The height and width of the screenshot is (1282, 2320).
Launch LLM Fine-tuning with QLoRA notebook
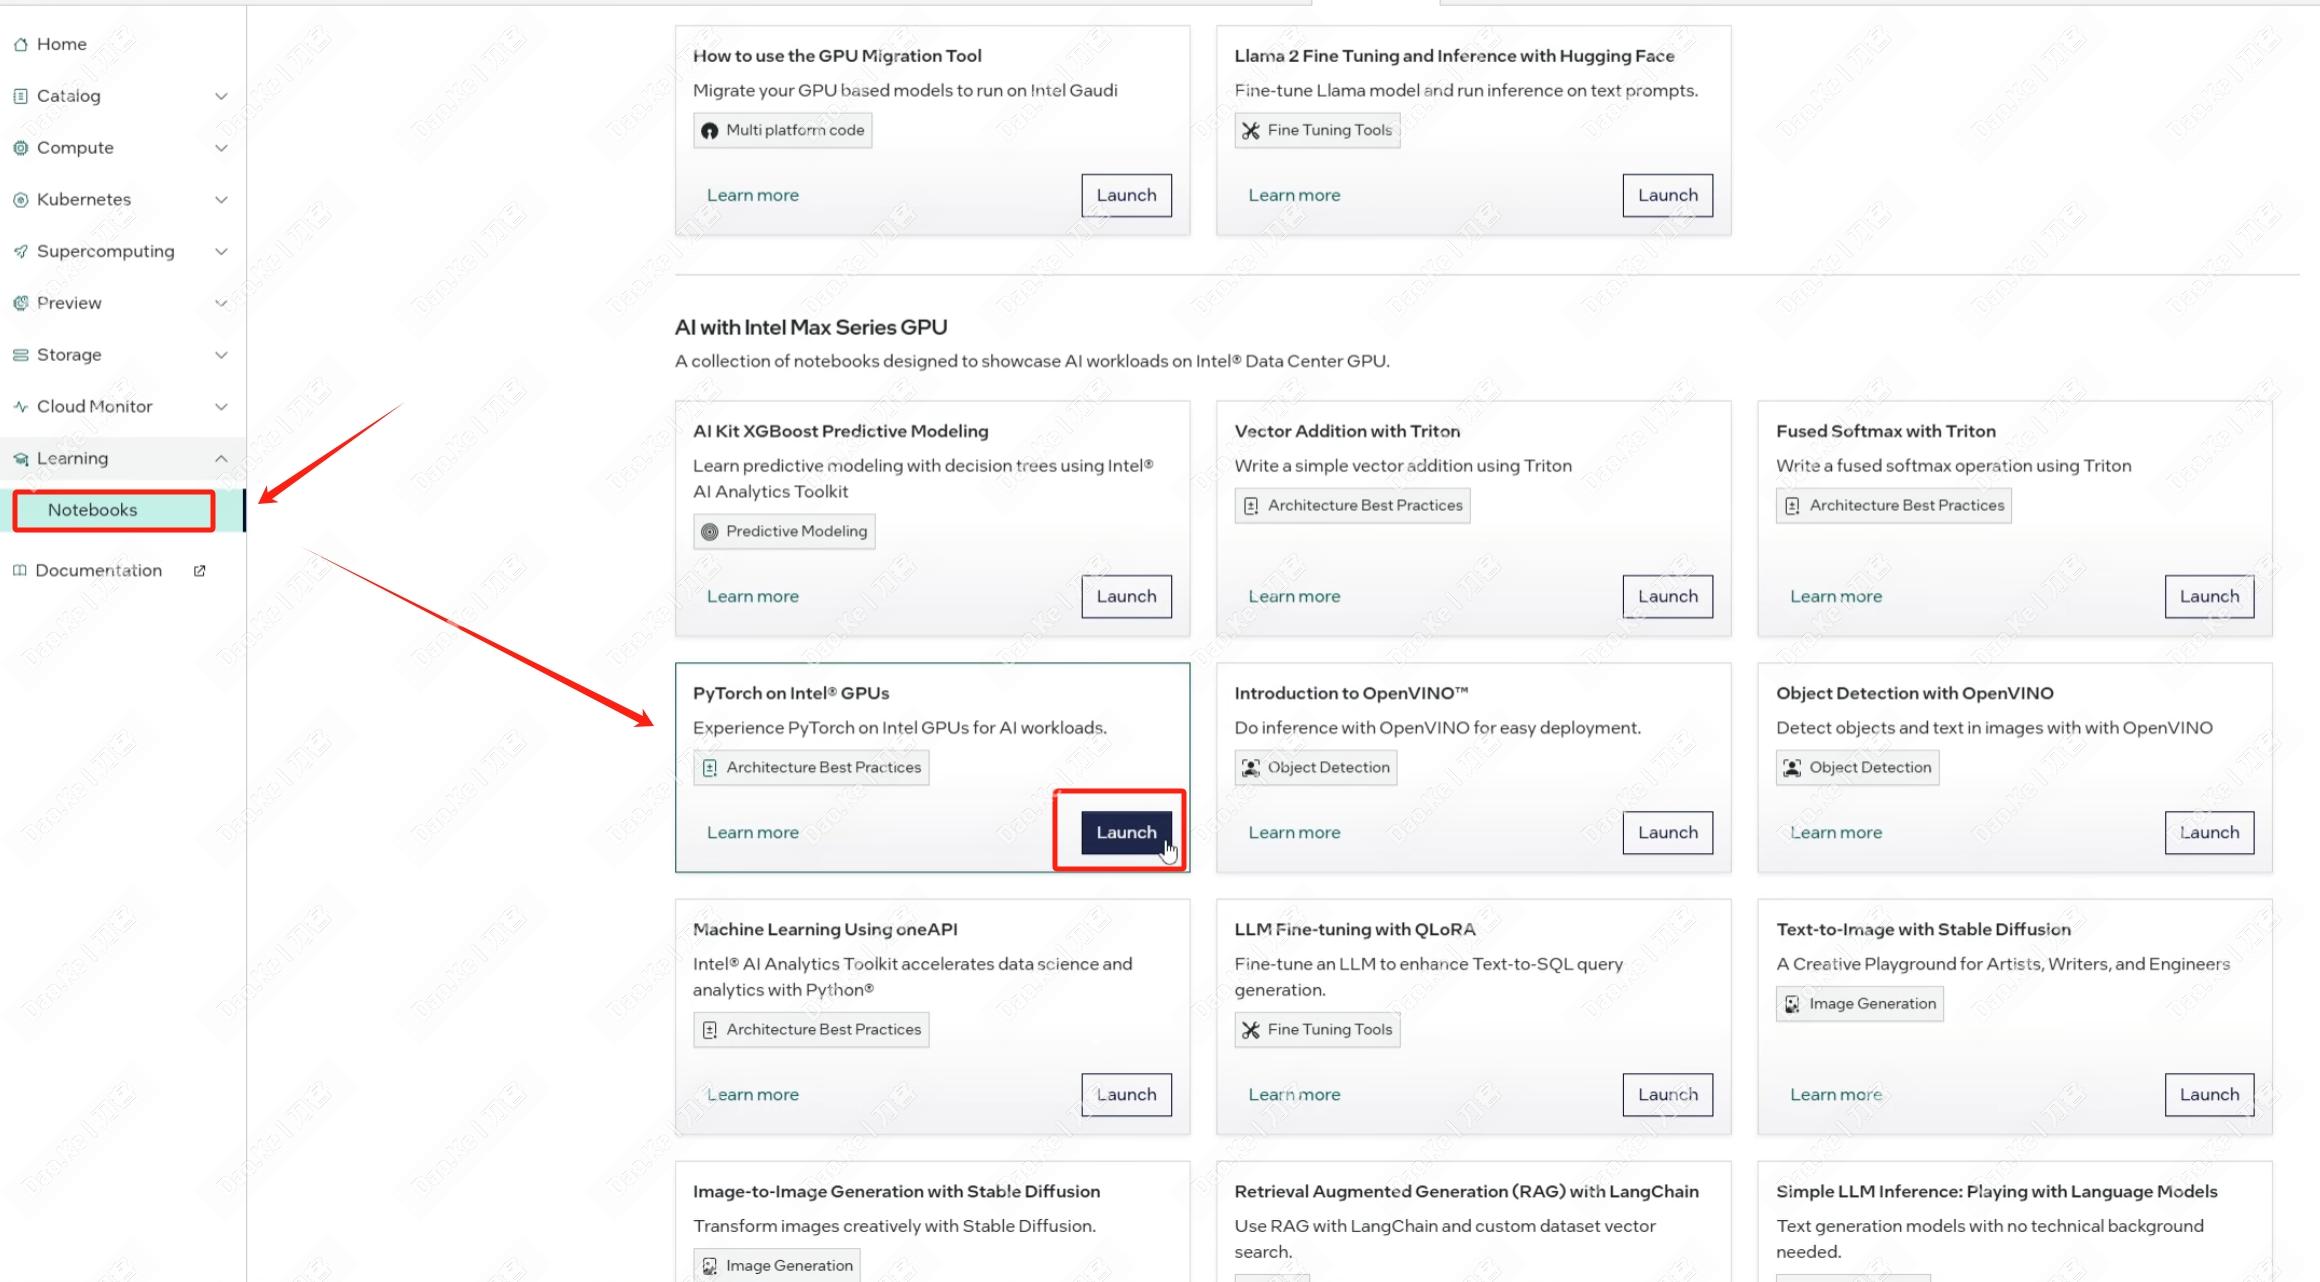1667,1095
